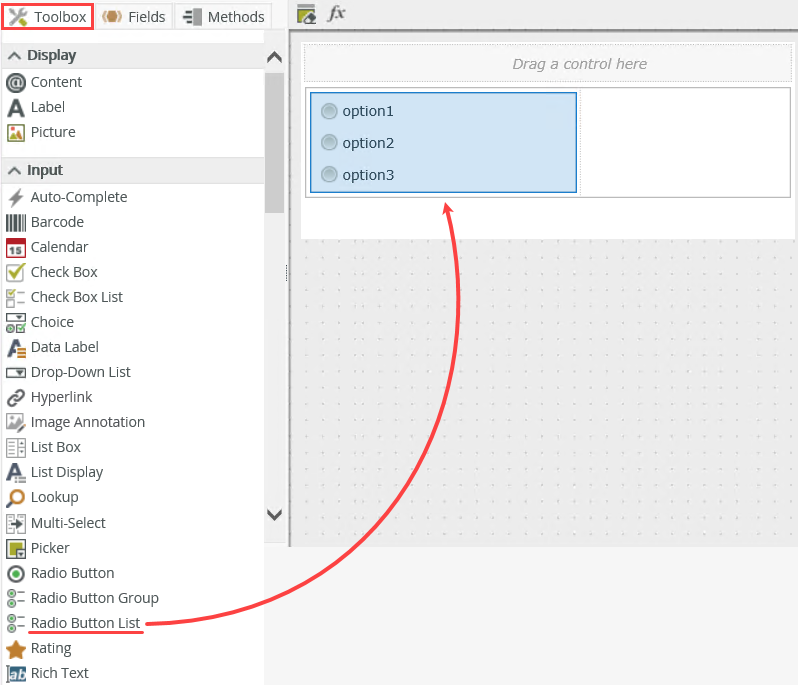
Task: Select the option2 radio button
Action: pyautogui.click(x=329, y=142)
